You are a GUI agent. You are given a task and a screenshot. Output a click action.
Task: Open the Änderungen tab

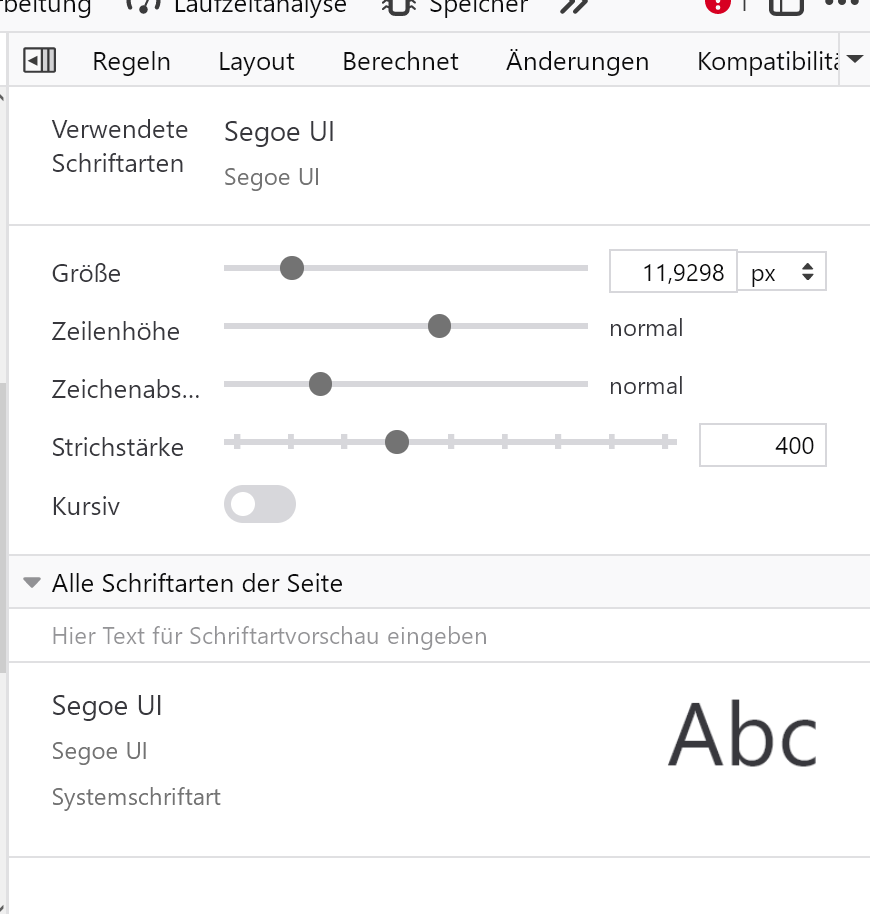coord(577,61)
